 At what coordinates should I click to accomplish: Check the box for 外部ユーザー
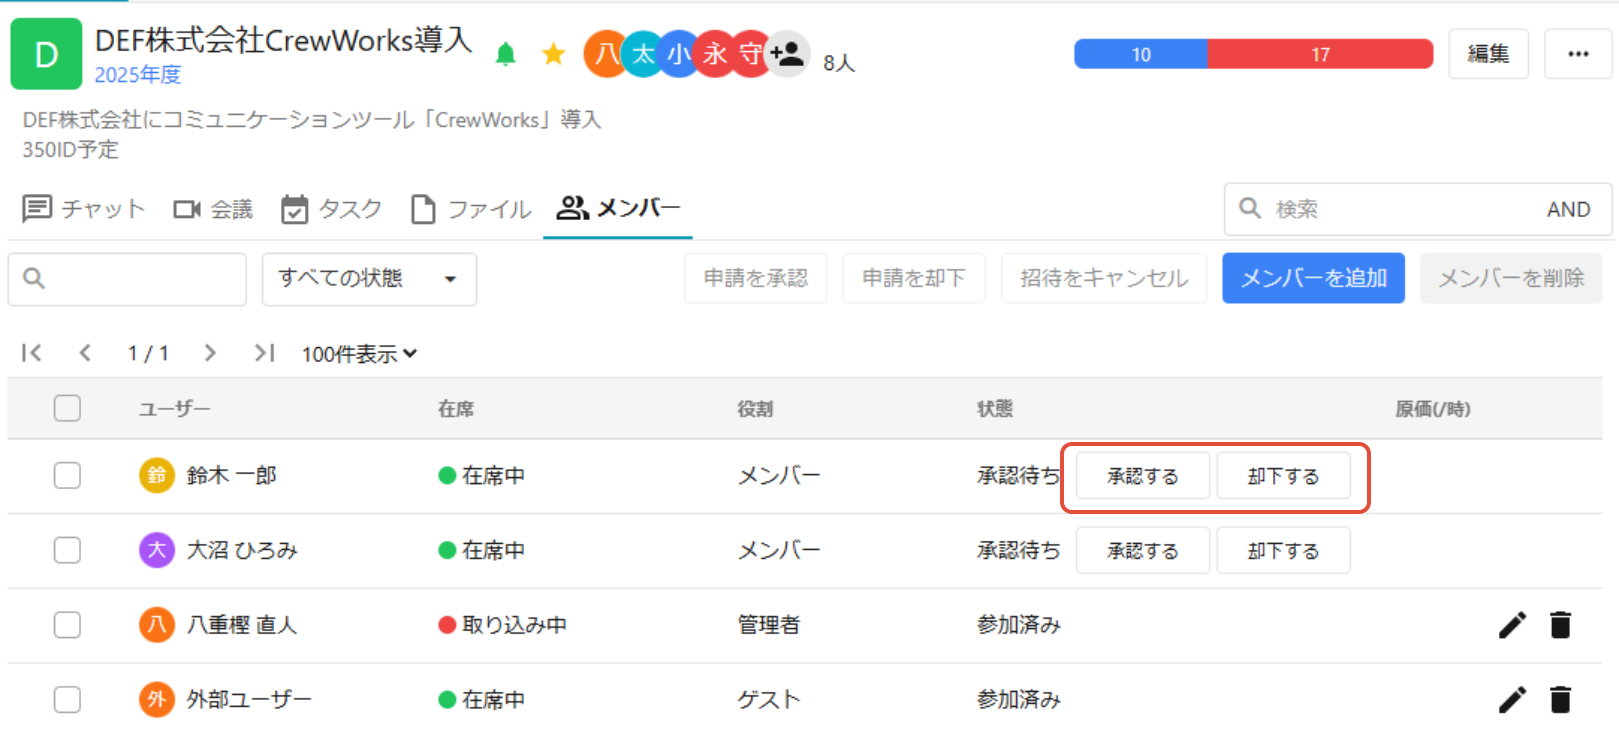pos(67,699)
